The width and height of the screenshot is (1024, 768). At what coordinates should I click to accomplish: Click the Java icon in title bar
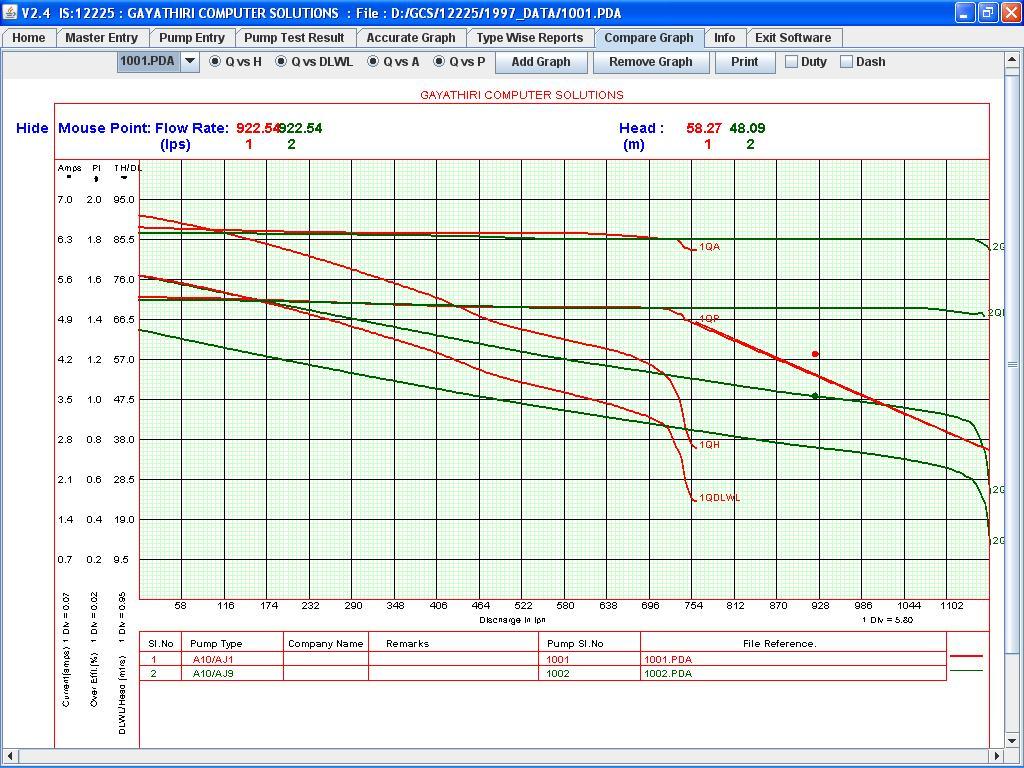pos(11,13)
